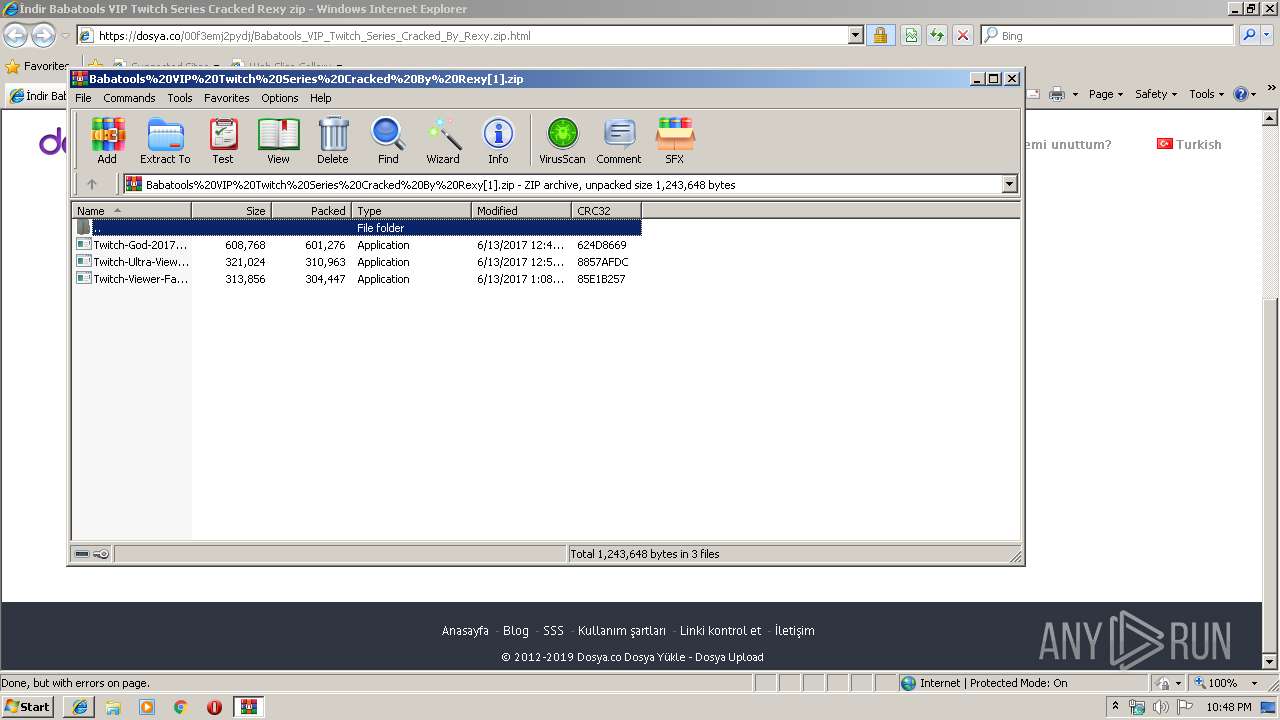Open the View toolbar icon
Screen dimensions: 1280x720
(278, 140)
